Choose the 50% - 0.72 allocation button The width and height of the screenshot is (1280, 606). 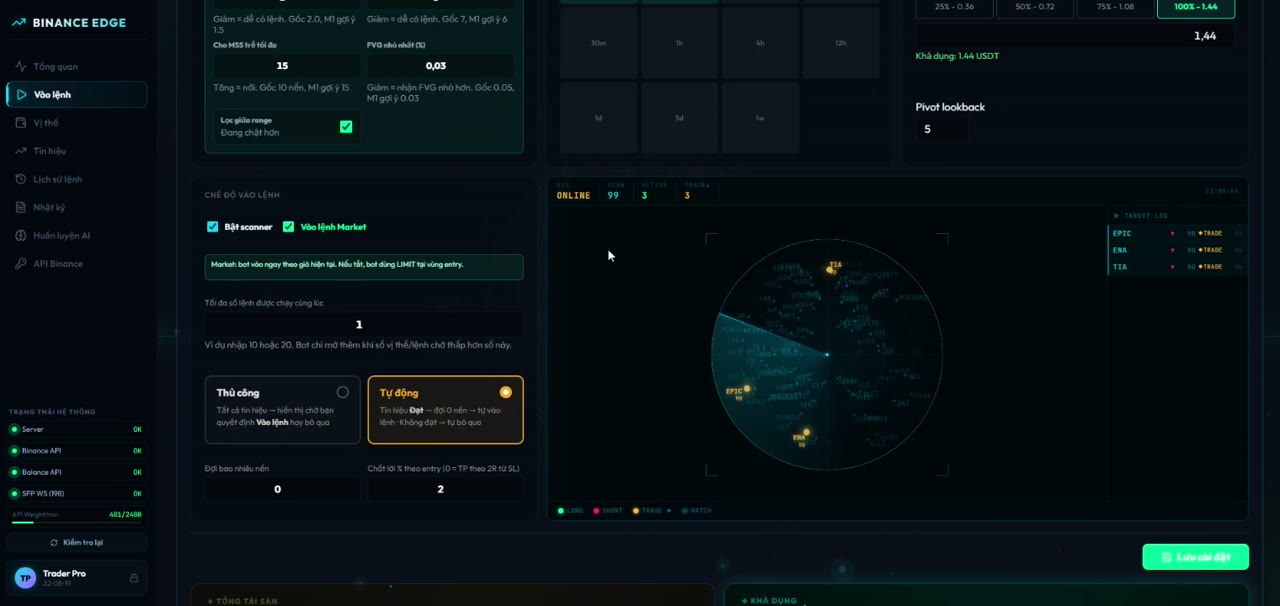pos(1035,8)
